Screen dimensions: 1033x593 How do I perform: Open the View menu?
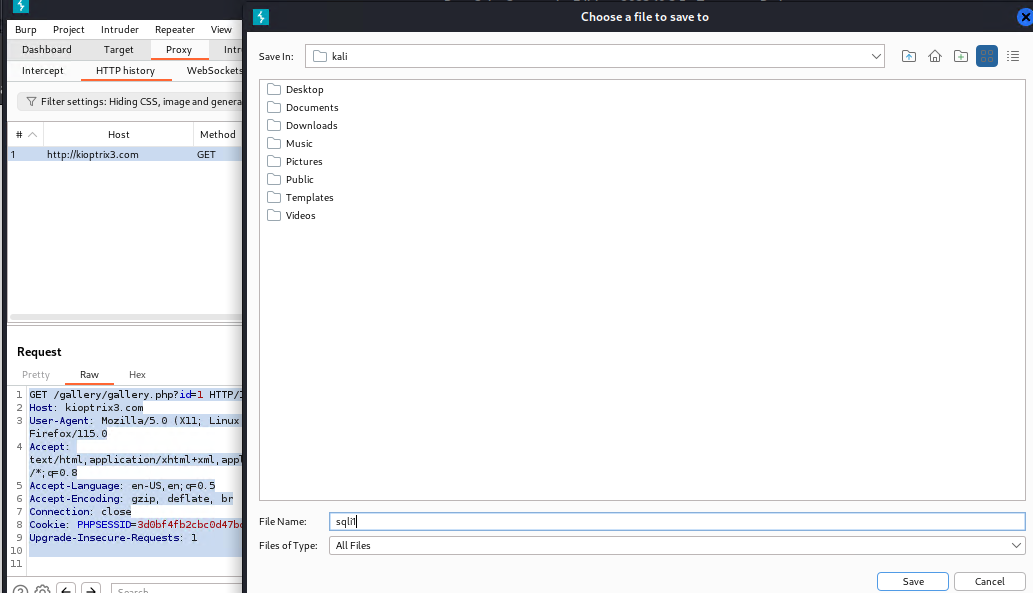point(221,30)
